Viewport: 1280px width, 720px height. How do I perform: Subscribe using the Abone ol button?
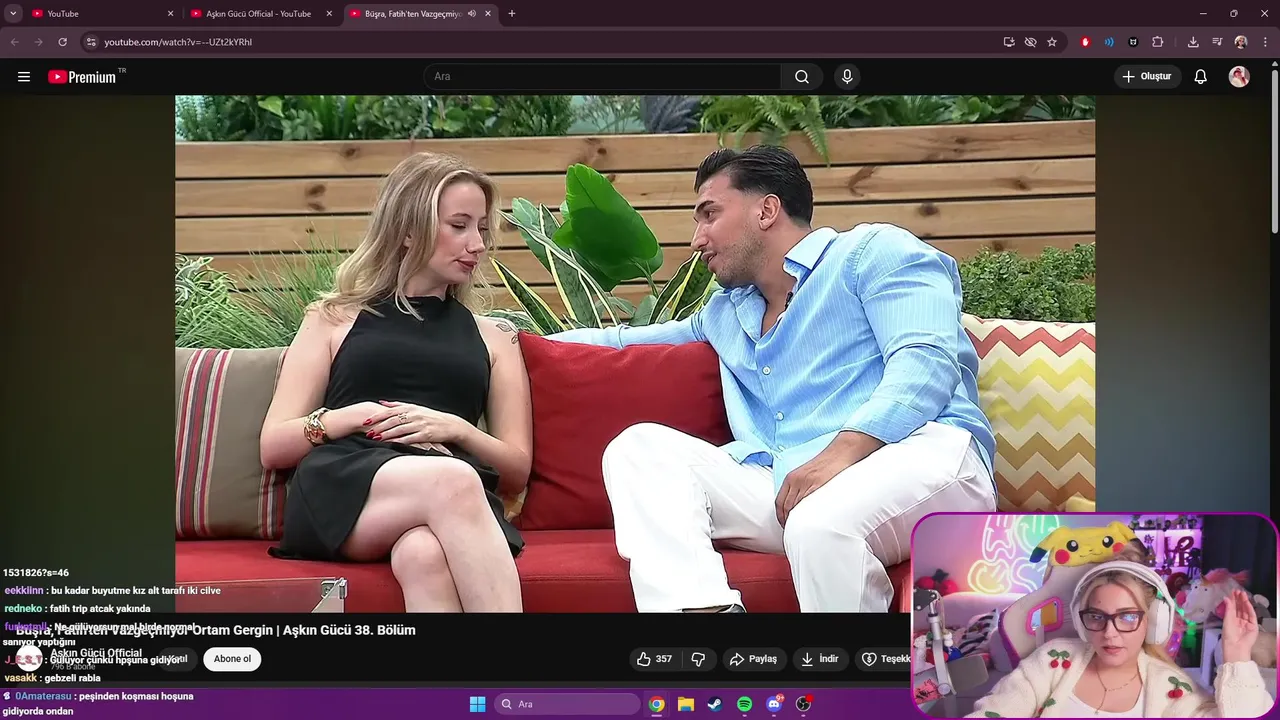tap(232, 659)
